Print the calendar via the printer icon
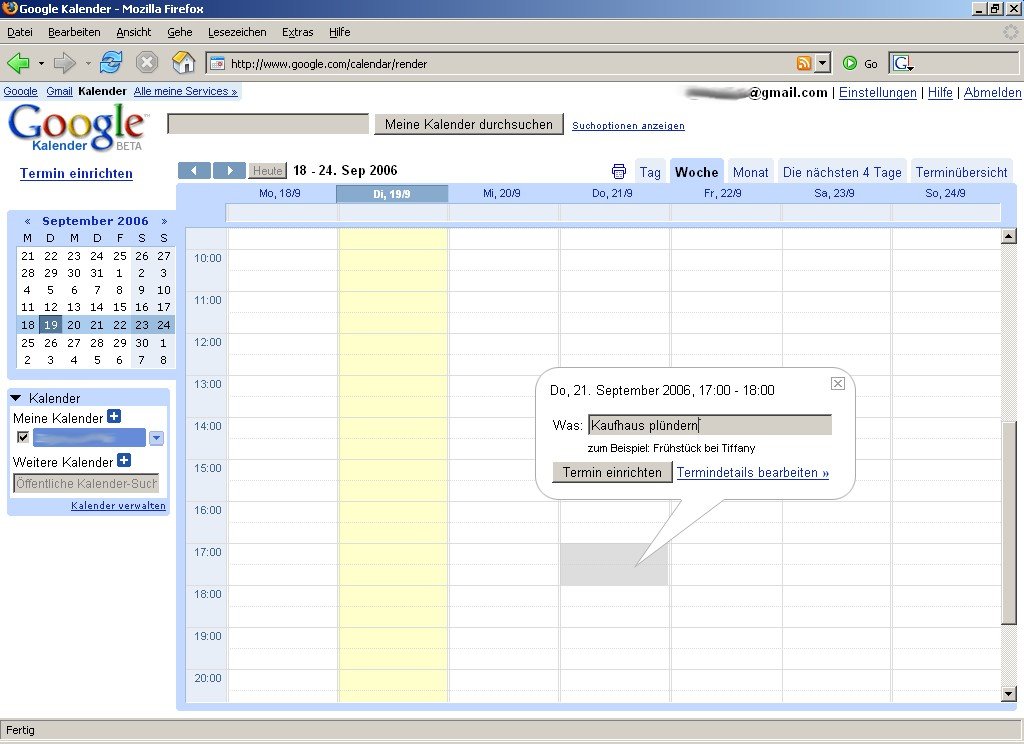 tap(618, 171)
